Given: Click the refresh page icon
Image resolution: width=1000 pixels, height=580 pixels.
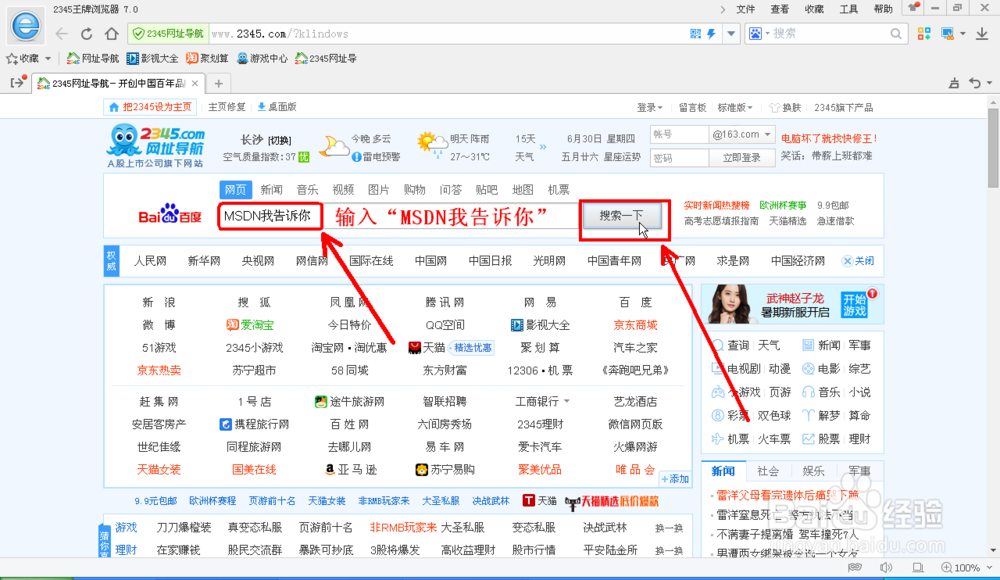Looking at the screenshot, I should pyautogui.click(x=86, y=33).
